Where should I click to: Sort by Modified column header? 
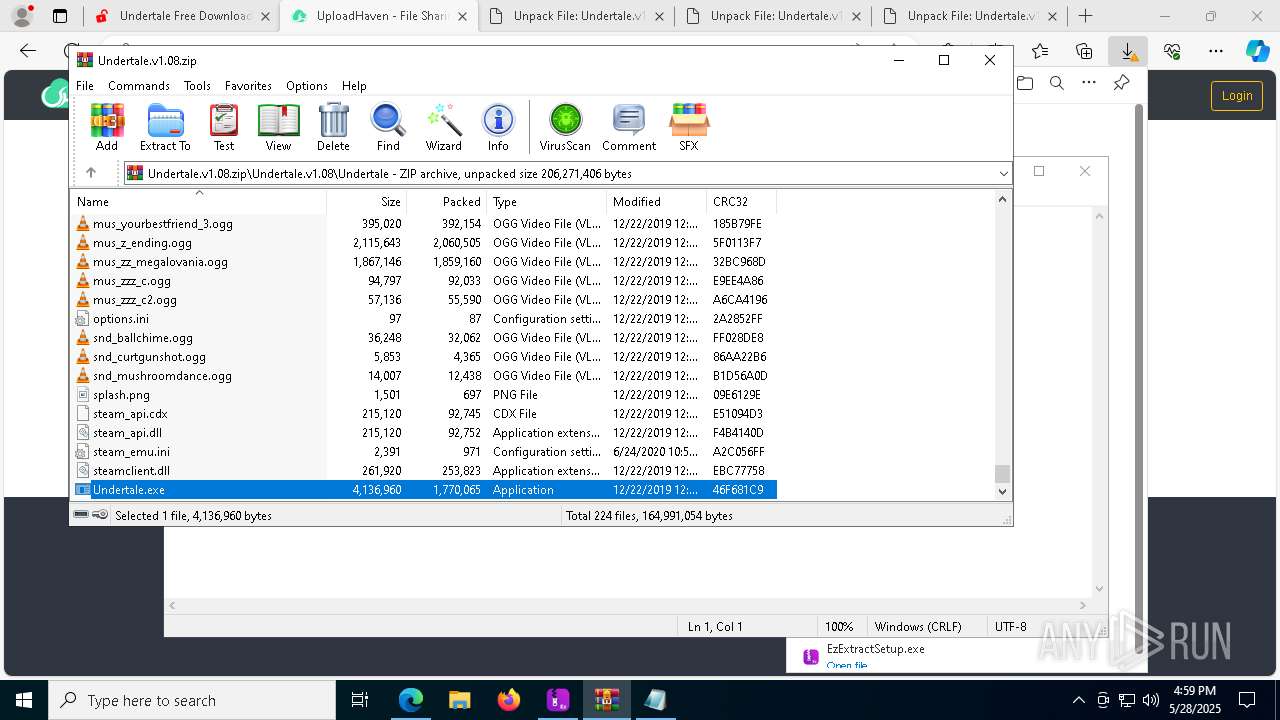(656, 202)
